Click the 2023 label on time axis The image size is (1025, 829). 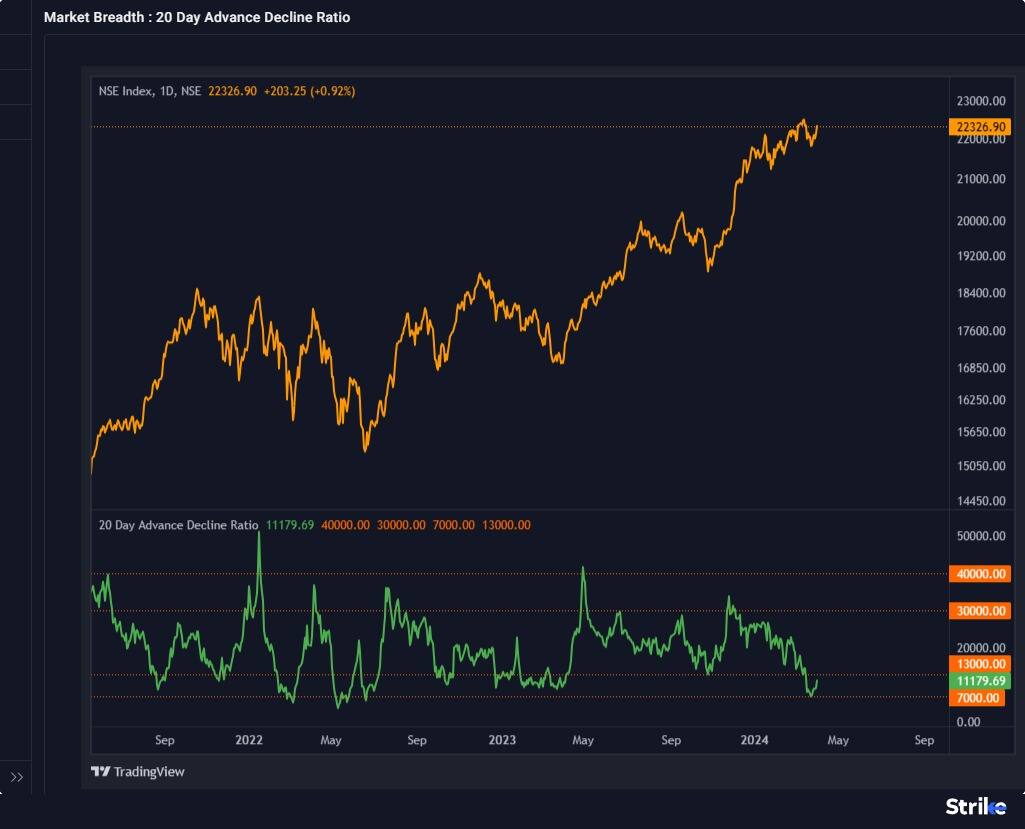[x=502, y=740]
